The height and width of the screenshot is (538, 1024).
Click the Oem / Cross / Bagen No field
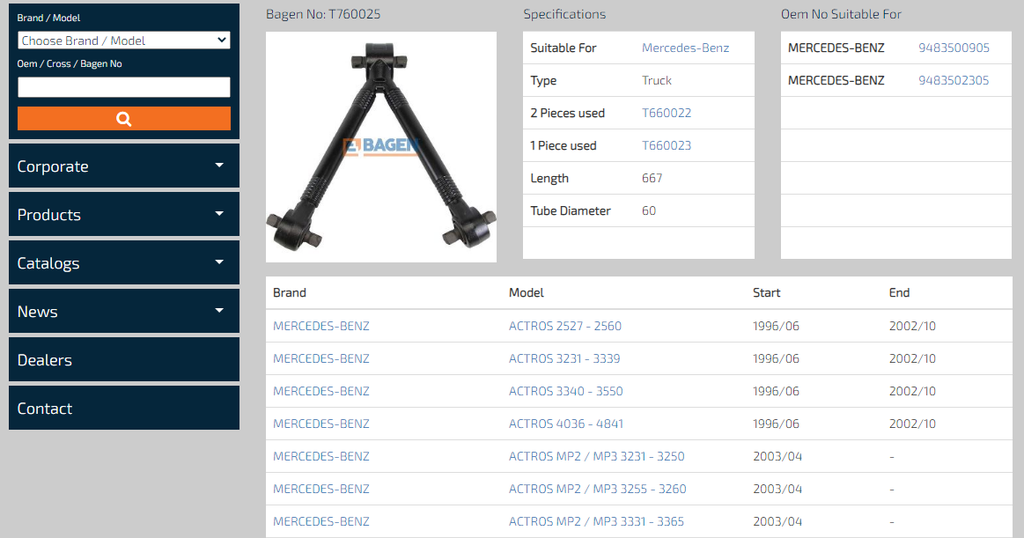click(x=124, y=87)
